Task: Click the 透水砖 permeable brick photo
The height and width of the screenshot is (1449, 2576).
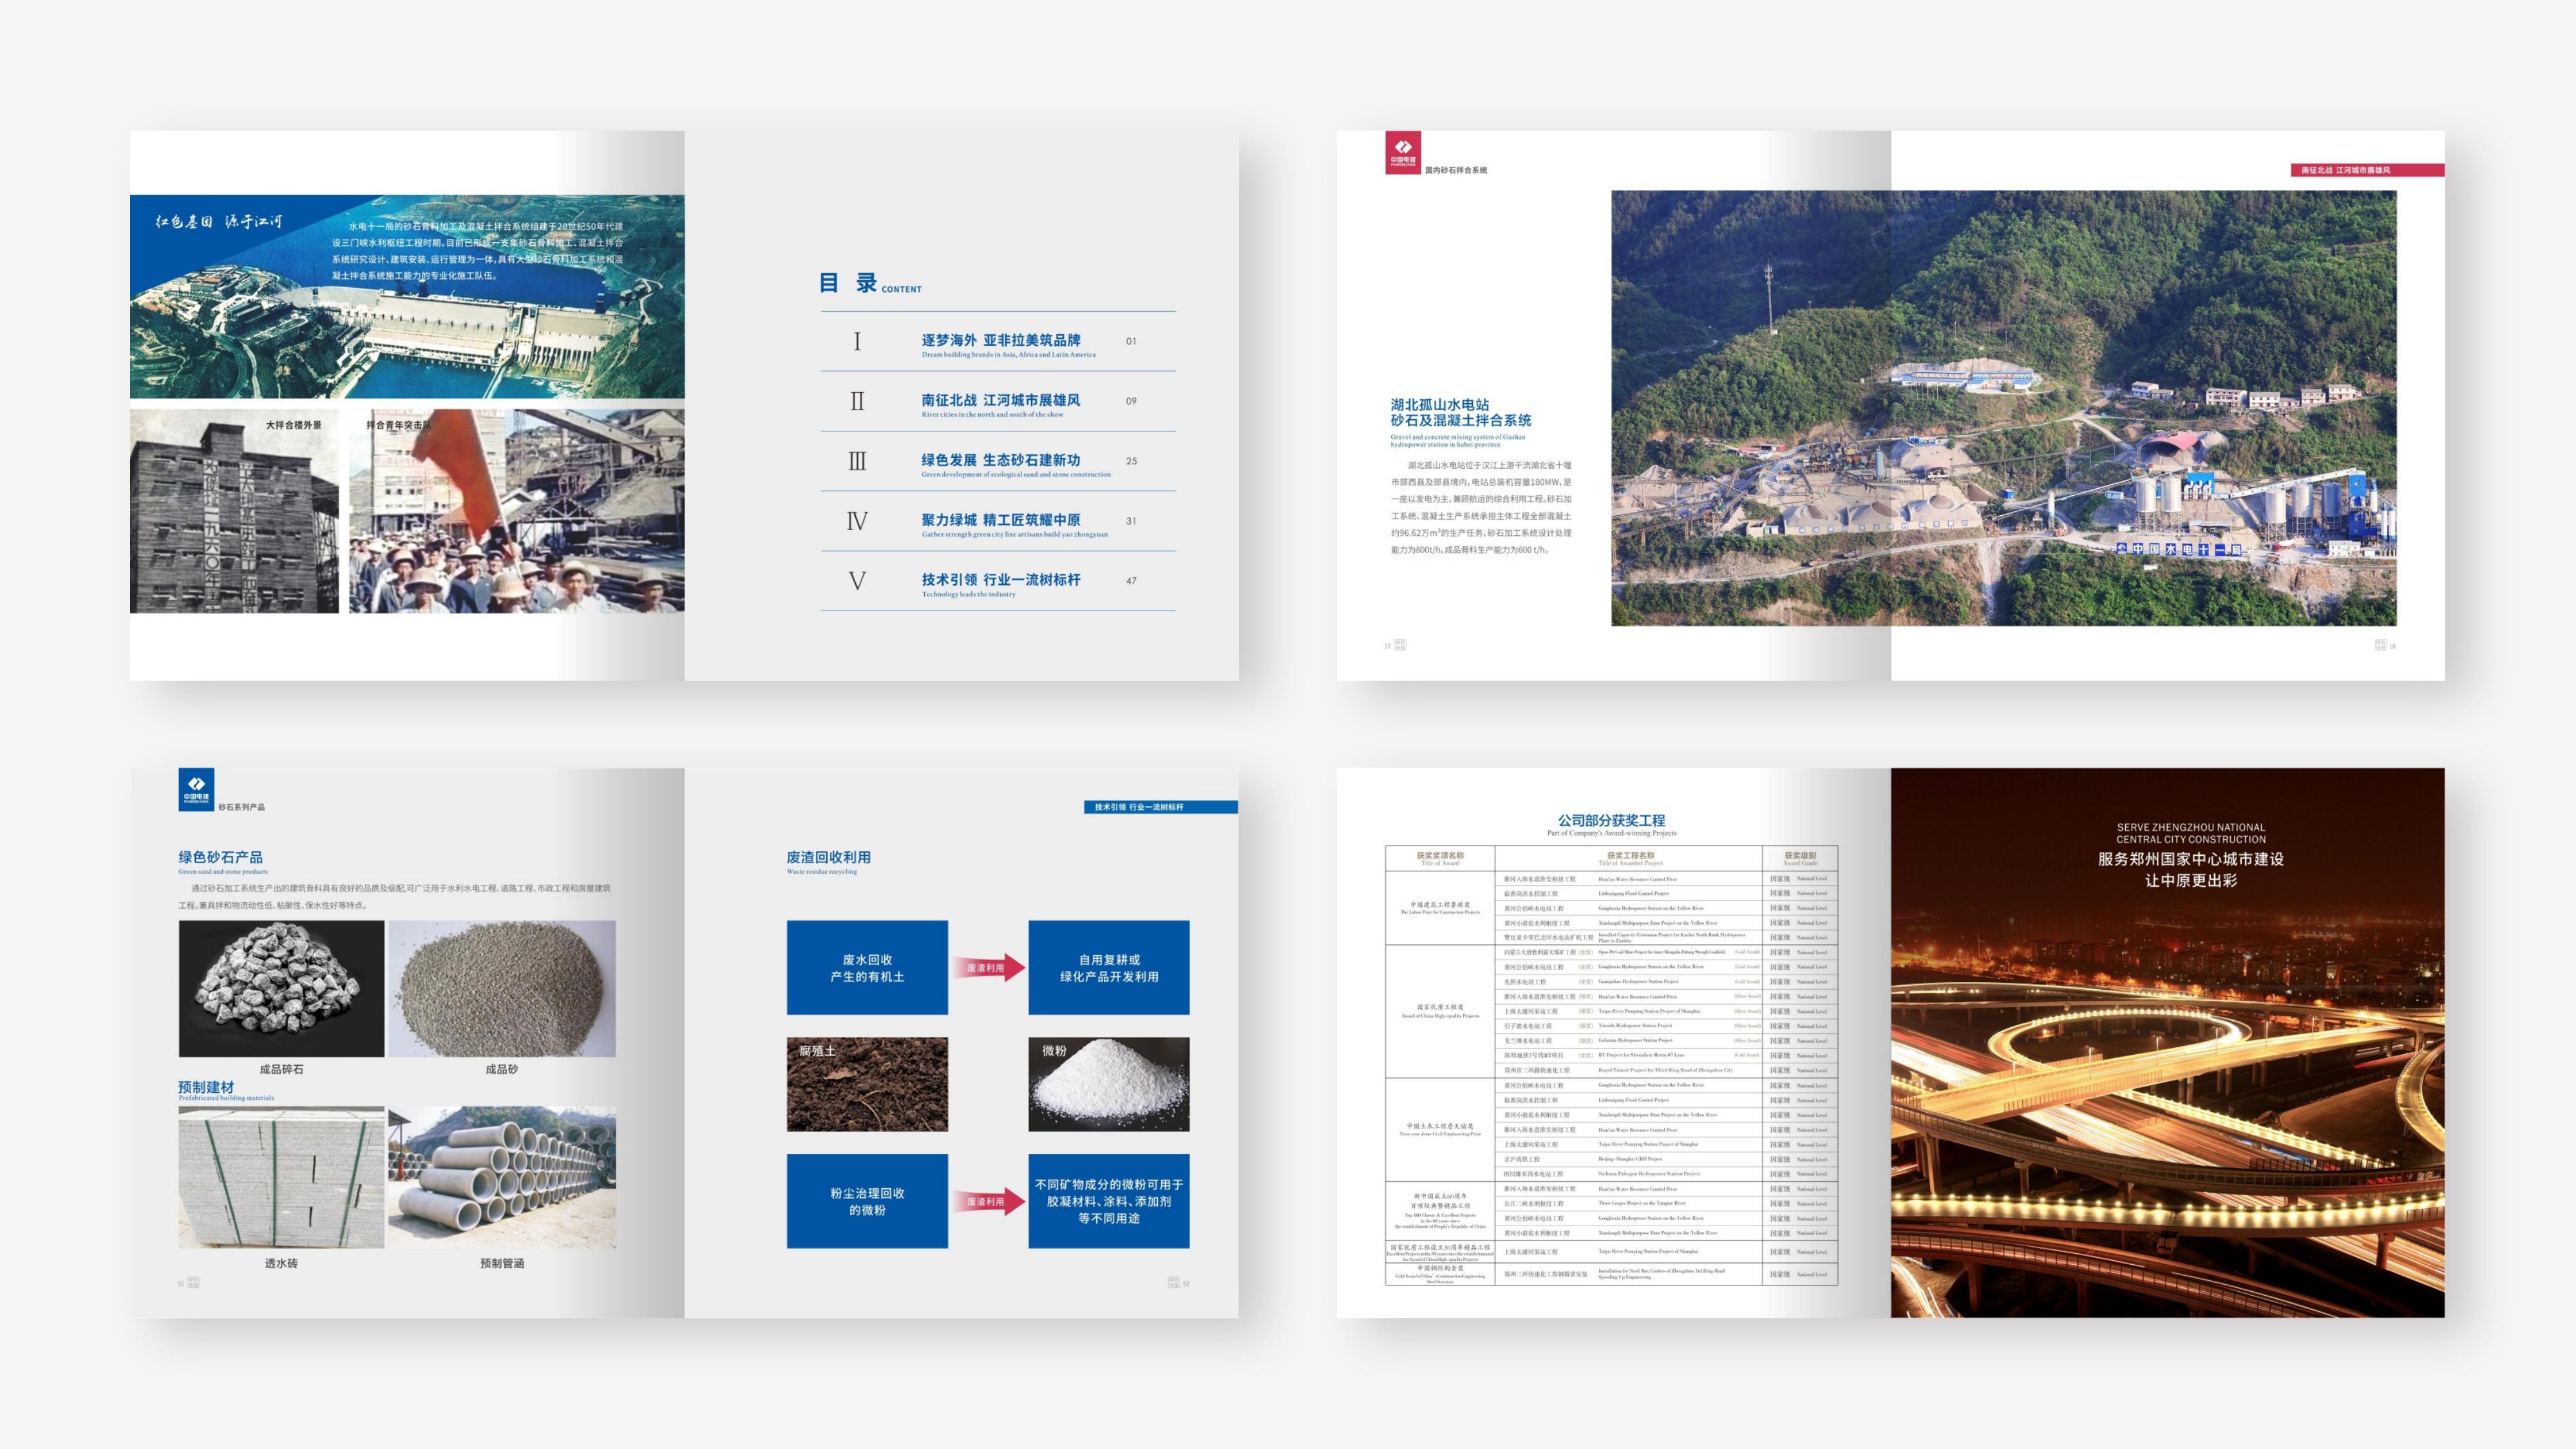Action: 281,1177
